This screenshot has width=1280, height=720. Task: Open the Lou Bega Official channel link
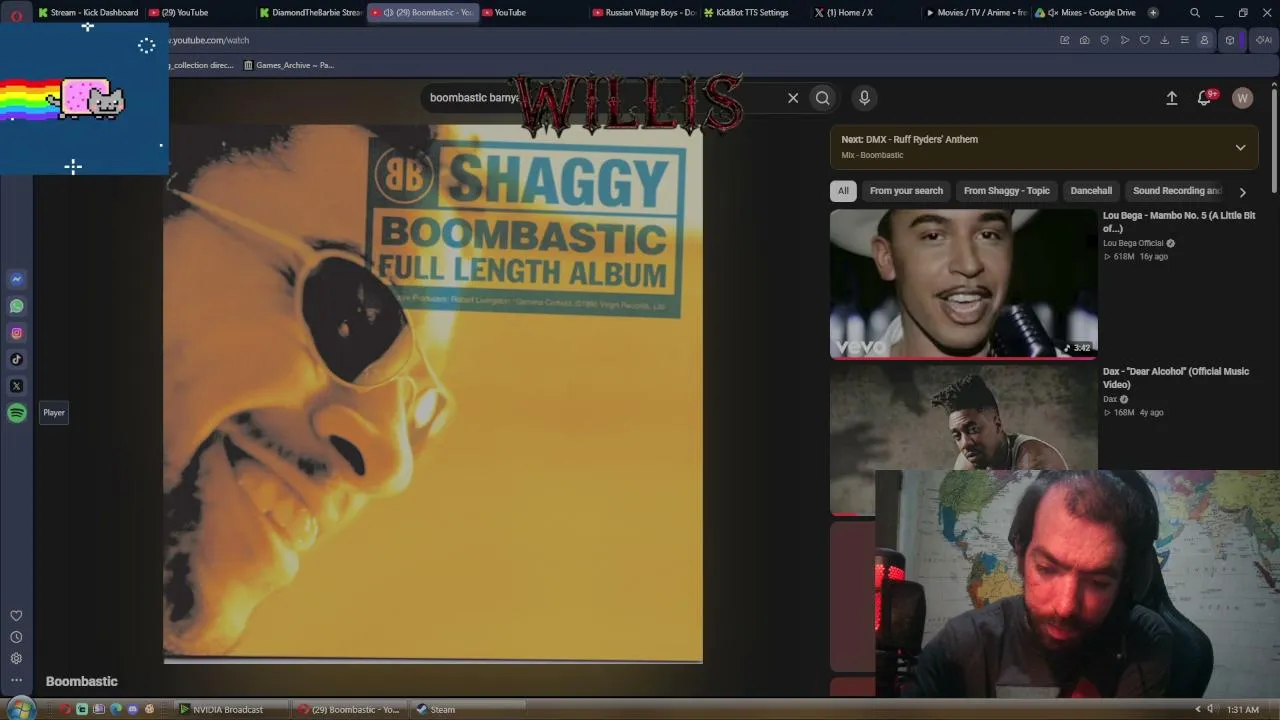click(1133, 243)
